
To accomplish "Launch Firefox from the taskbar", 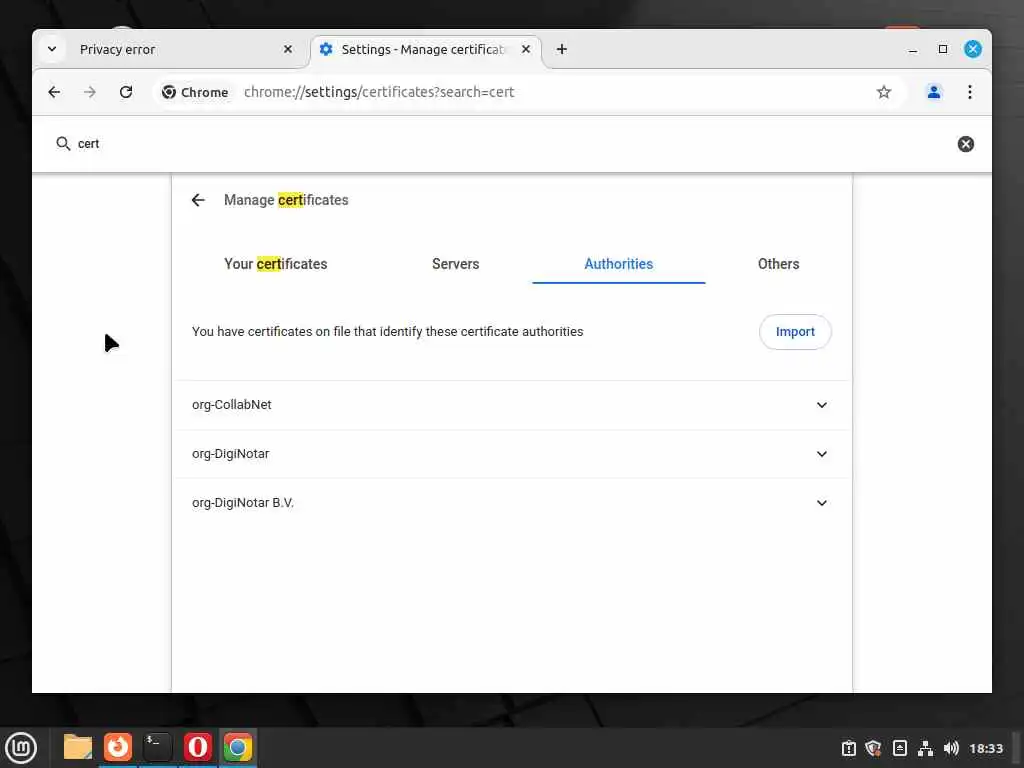I will (x=118, y=748).
